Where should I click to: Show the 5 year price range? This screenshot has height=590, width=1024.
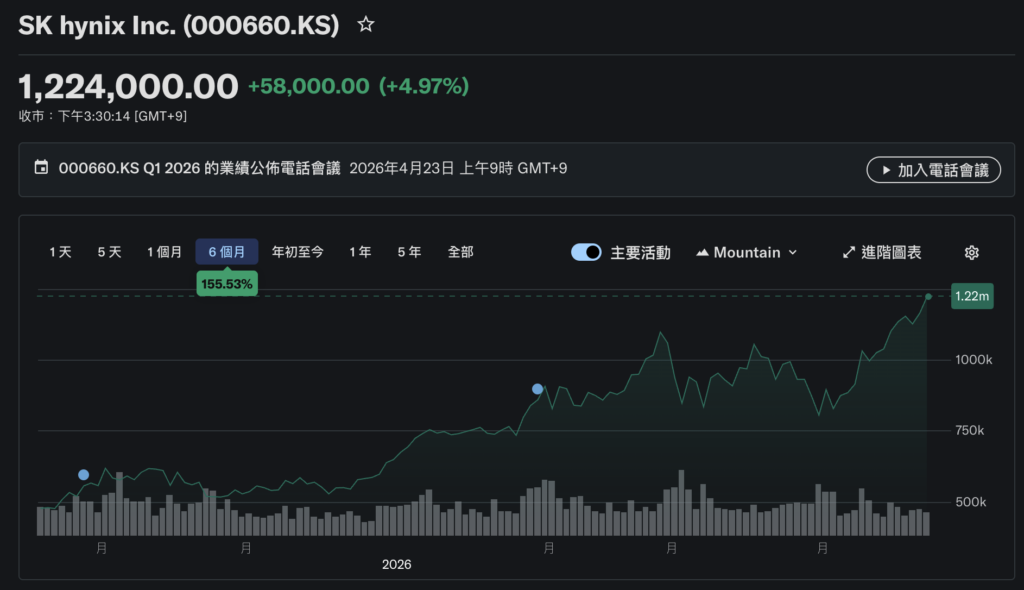pyautogui.click(x=409, y=253)
